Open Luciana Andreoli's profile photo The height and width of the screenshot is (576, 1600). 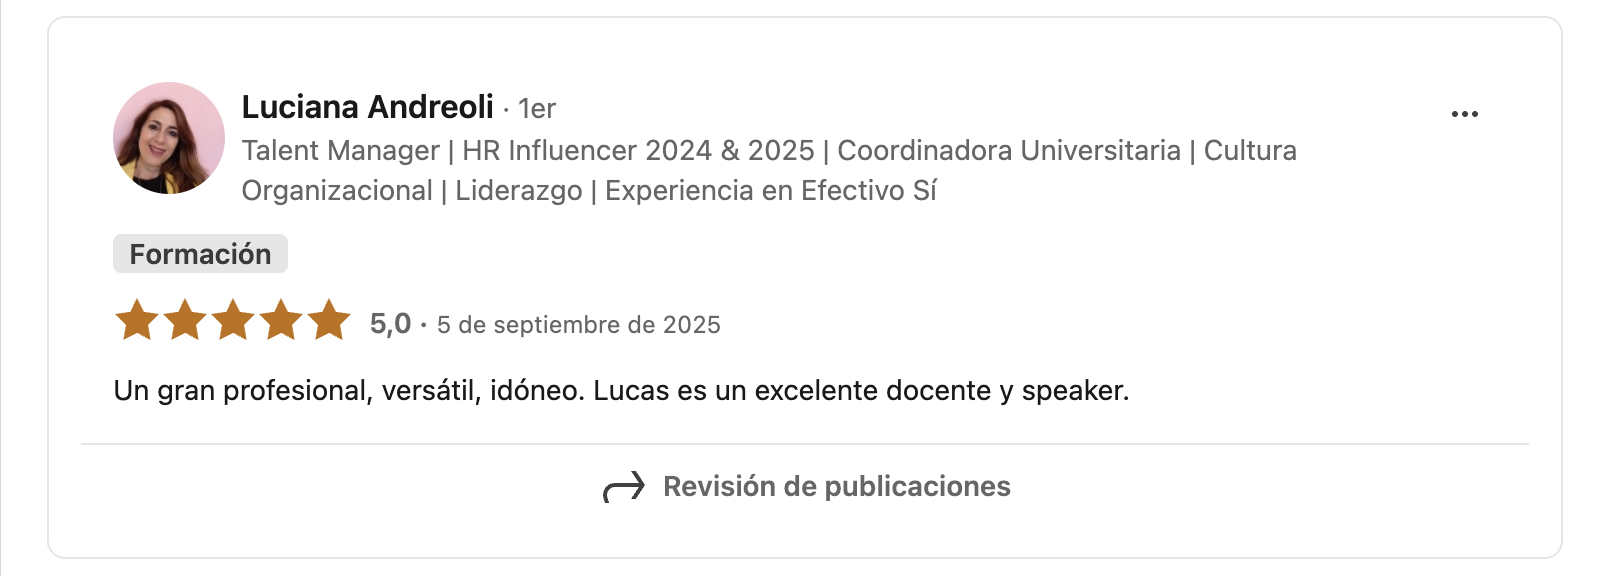169,138
